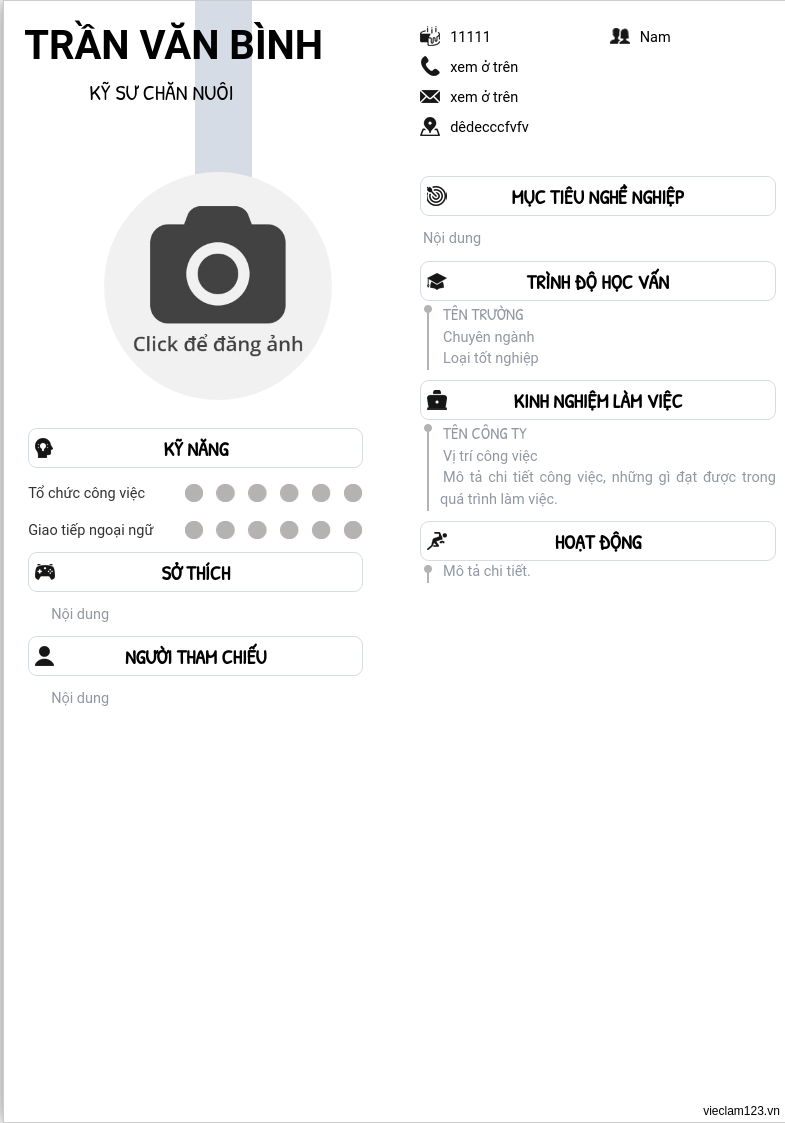Open the vieclam123.vn link

point(741,1111)
